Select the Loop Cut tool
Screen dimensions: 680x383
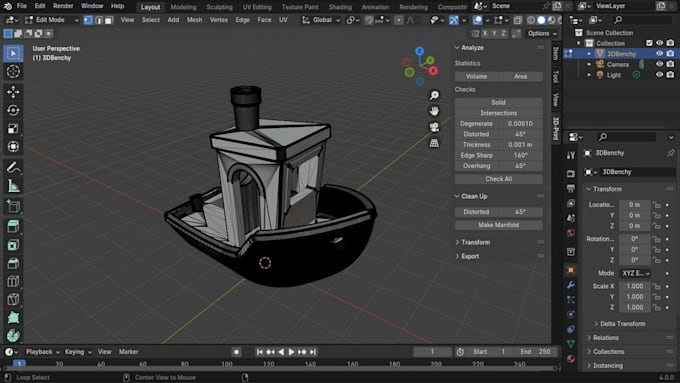tap(13, 281)
